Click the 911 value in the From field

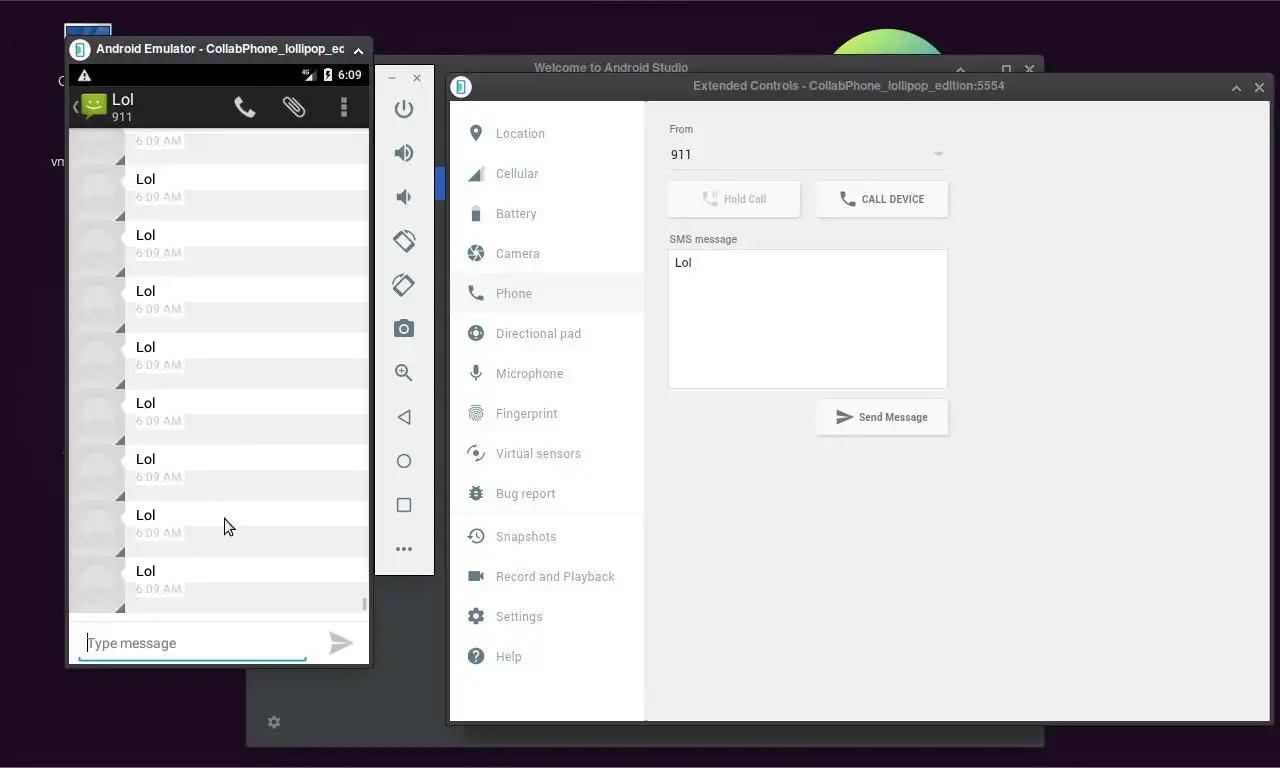click(x=681, y=154)
